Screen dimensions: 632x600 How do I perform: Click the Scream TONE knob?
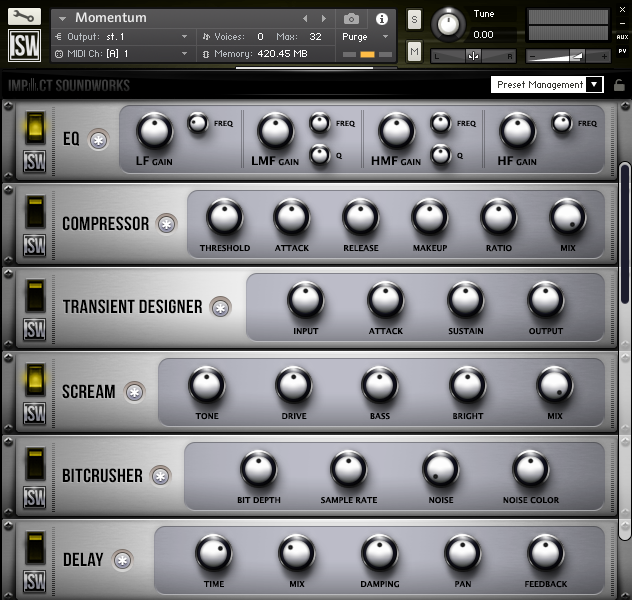coord(206,385)
